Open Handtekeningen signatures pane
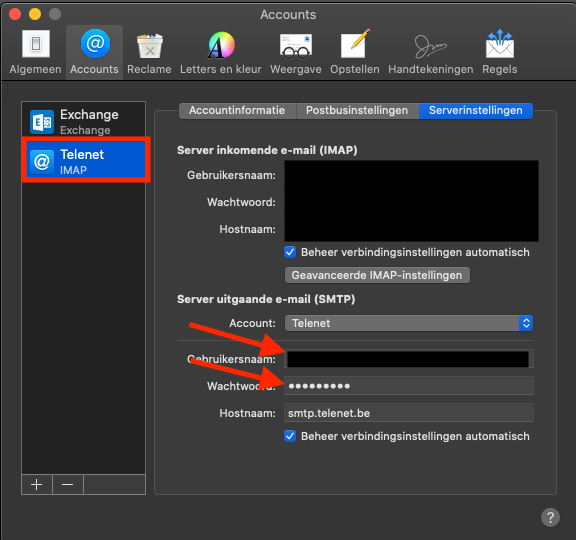This screenshot has width=576, height=540. coord(431,53)
